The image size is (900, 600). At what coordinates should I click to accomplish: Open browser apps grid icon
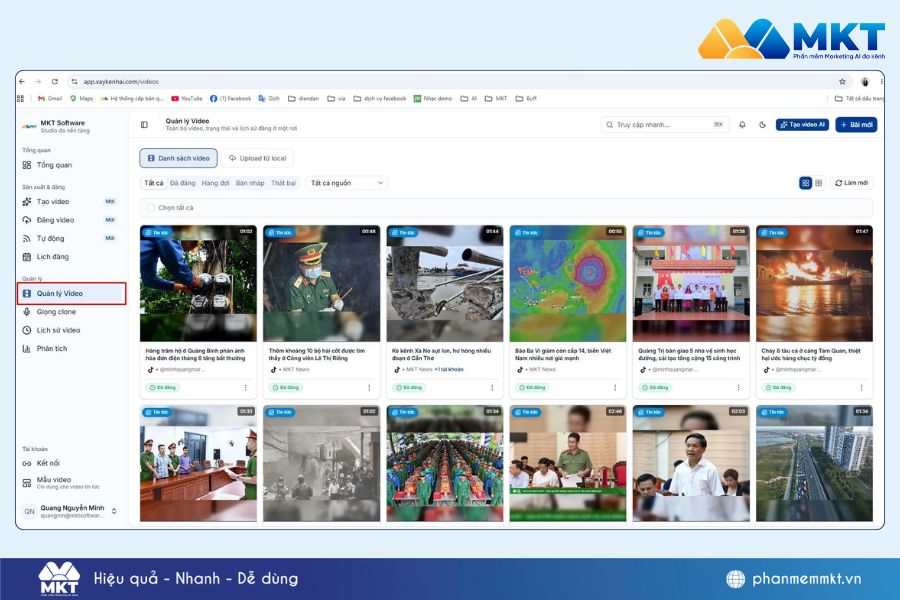click(x=21, y=99)
